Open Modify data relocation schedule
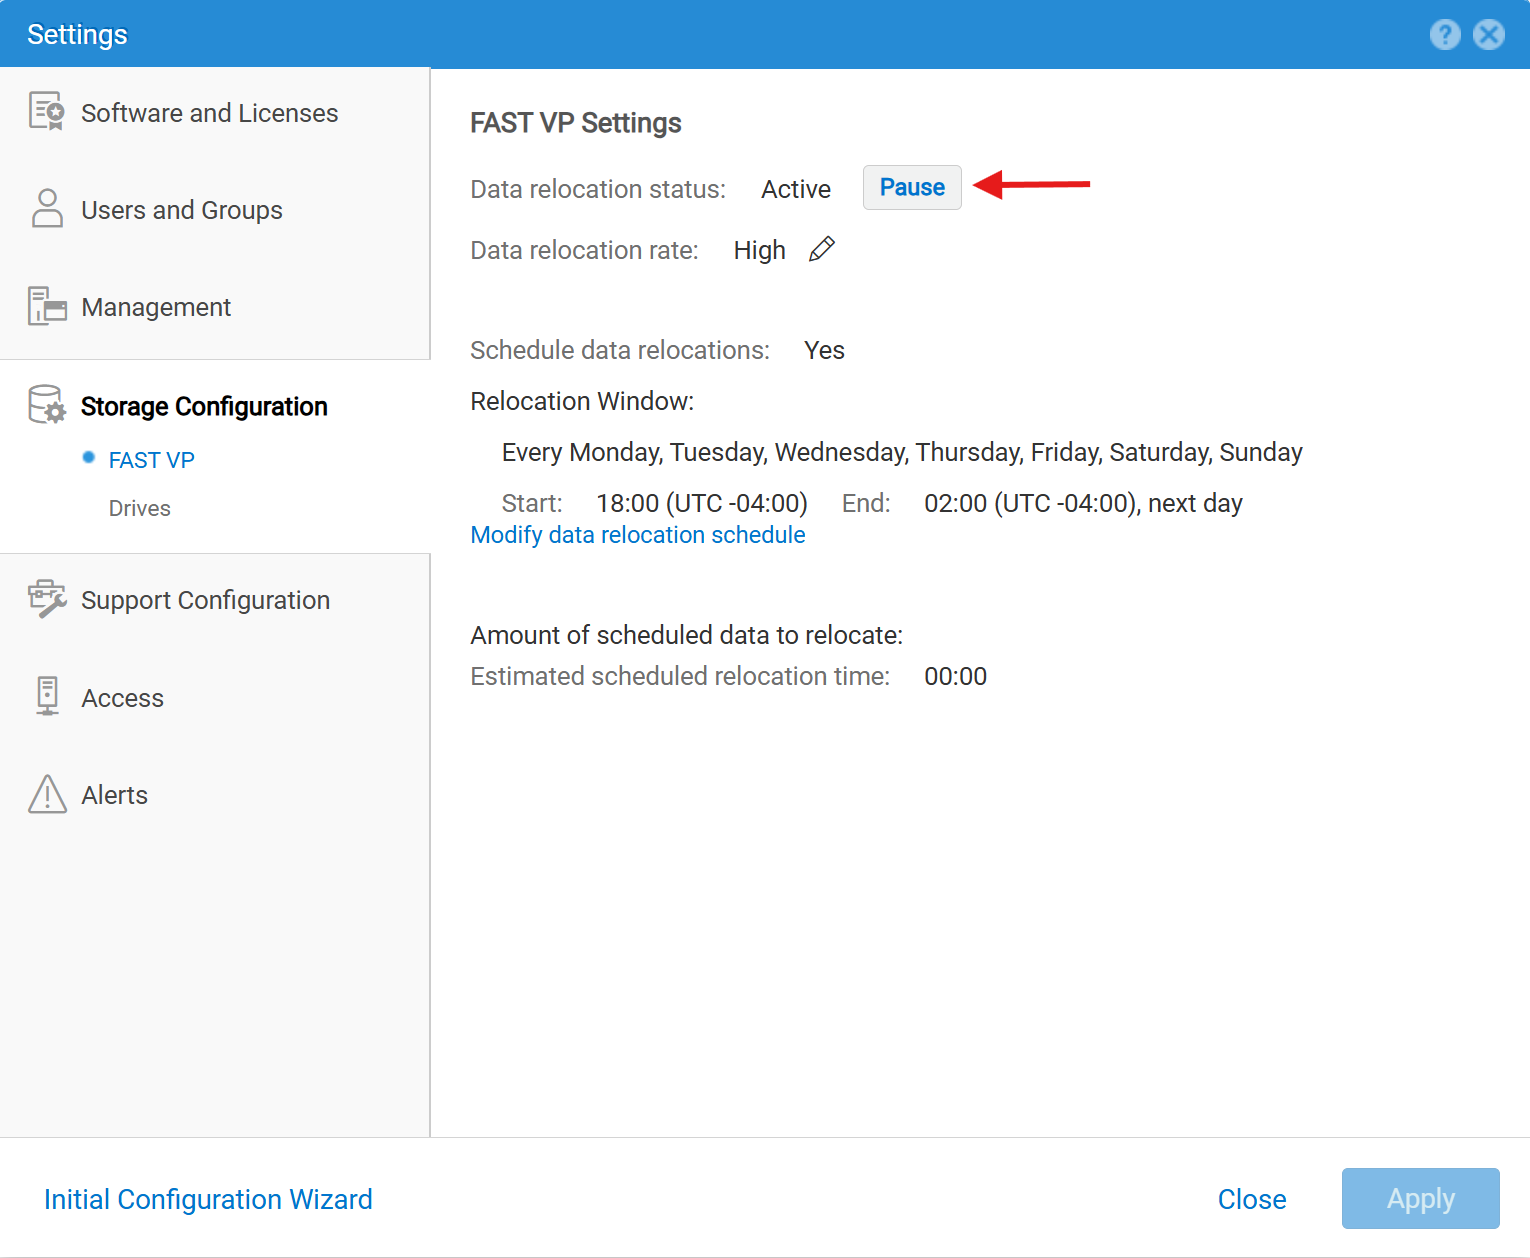 (x=637, y=535)
